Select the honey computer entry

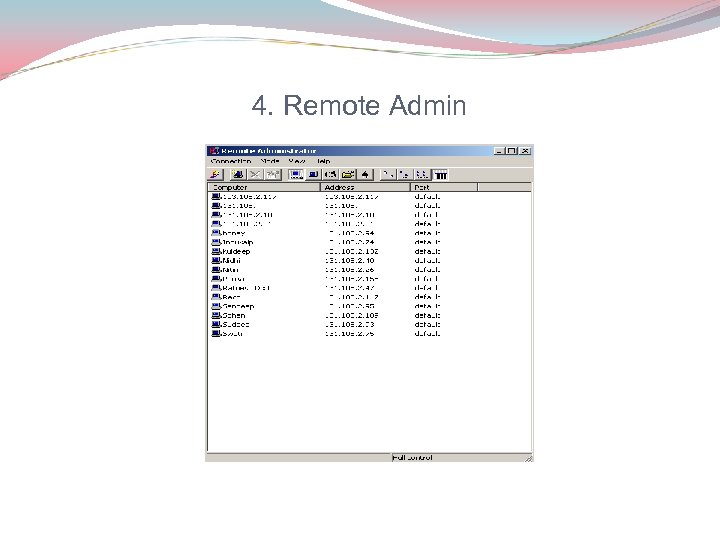coord(228,233)
